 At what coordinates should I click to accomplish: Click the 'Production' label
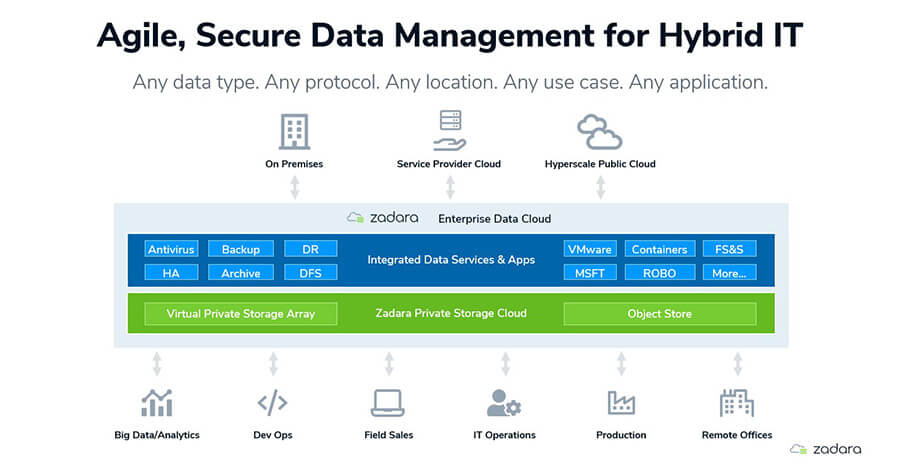[x=621, y=435]
